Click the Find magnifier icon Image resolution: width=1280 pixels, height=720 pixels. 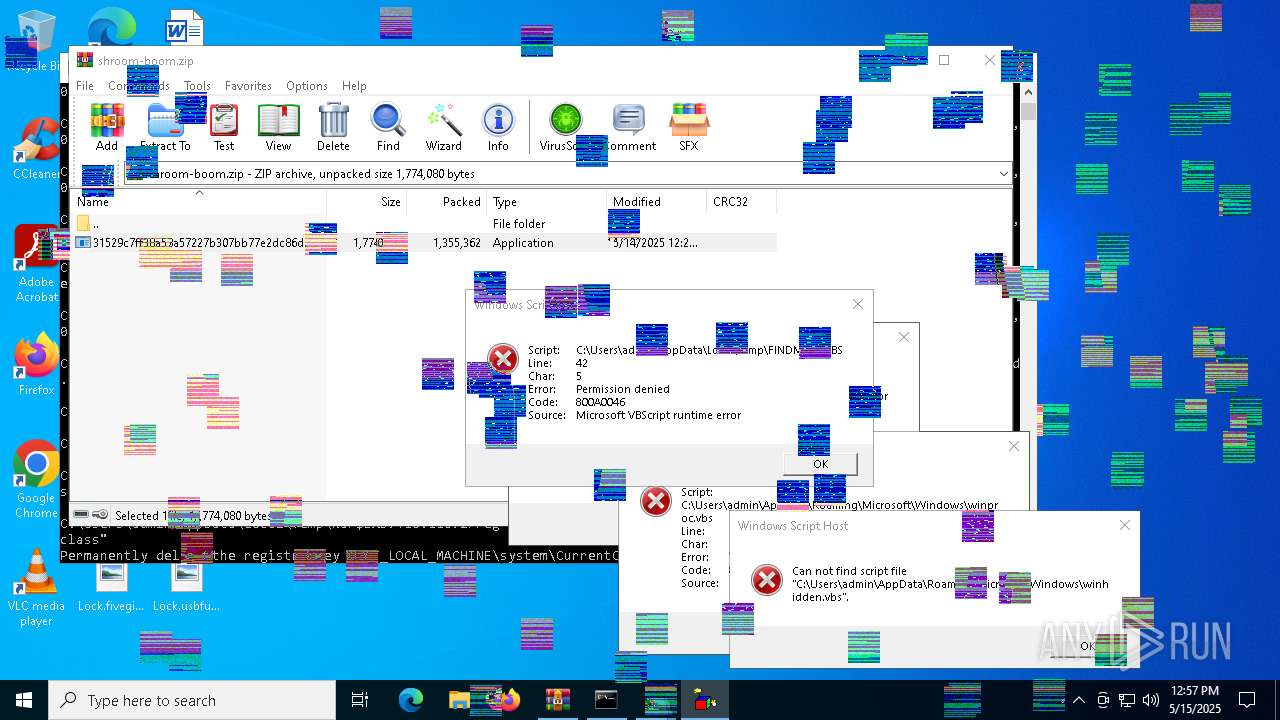(388, 127)
